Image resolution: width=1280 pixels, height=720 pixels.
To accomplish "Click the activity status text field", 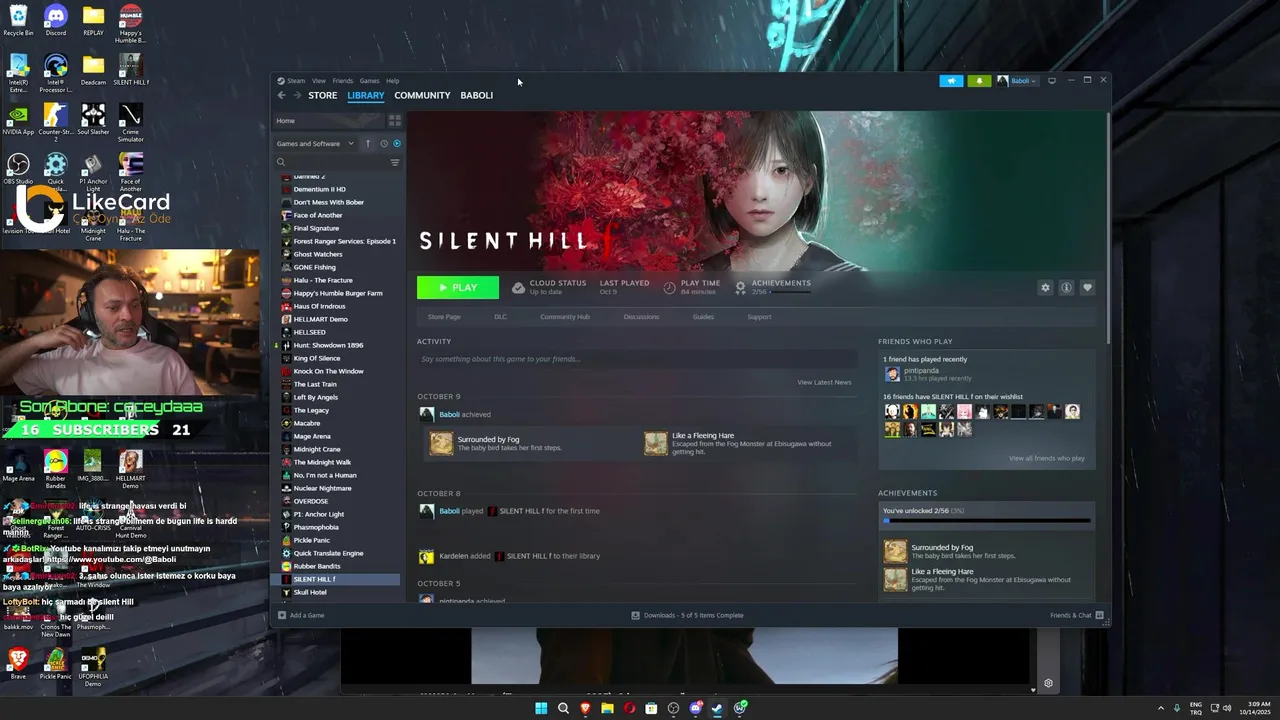I will coord(637,359).
